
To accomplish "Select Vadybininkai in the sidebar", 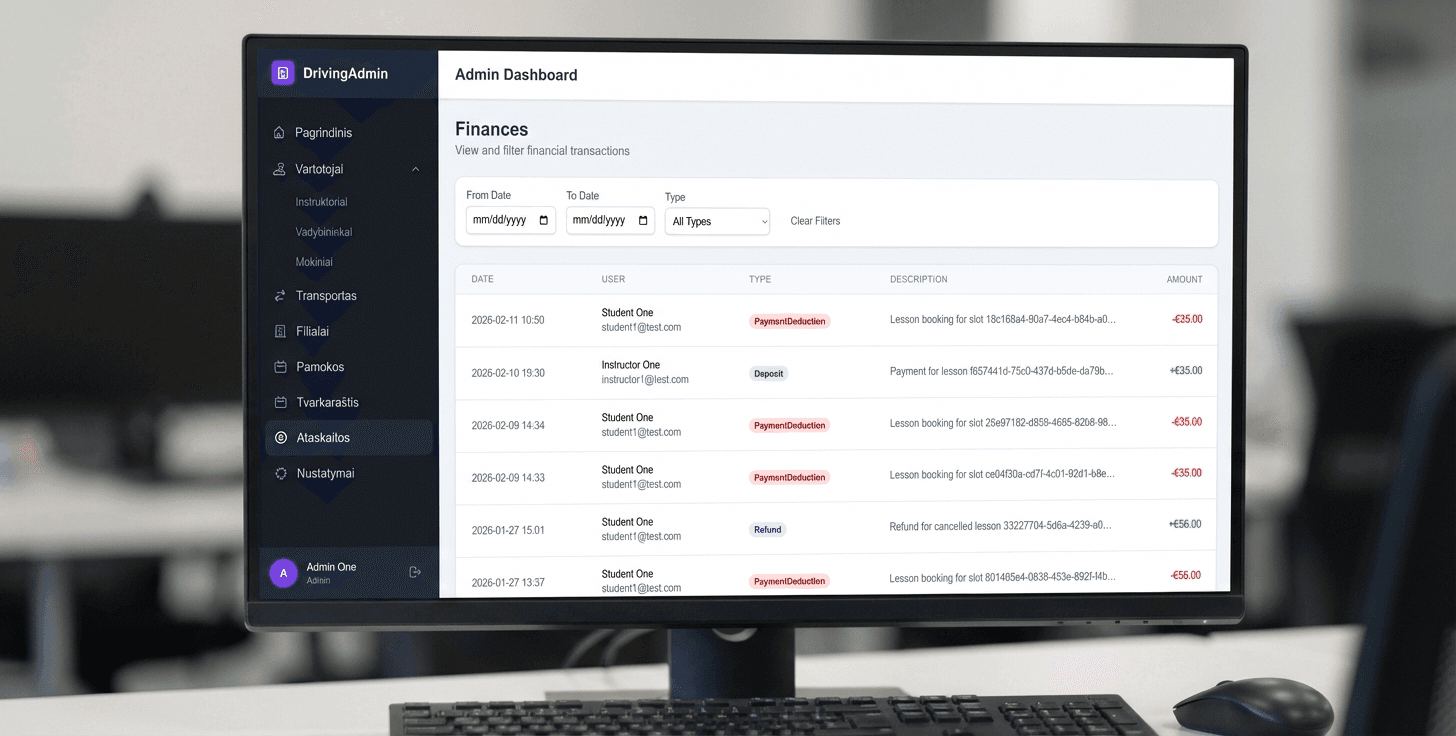I will [323, 232].
